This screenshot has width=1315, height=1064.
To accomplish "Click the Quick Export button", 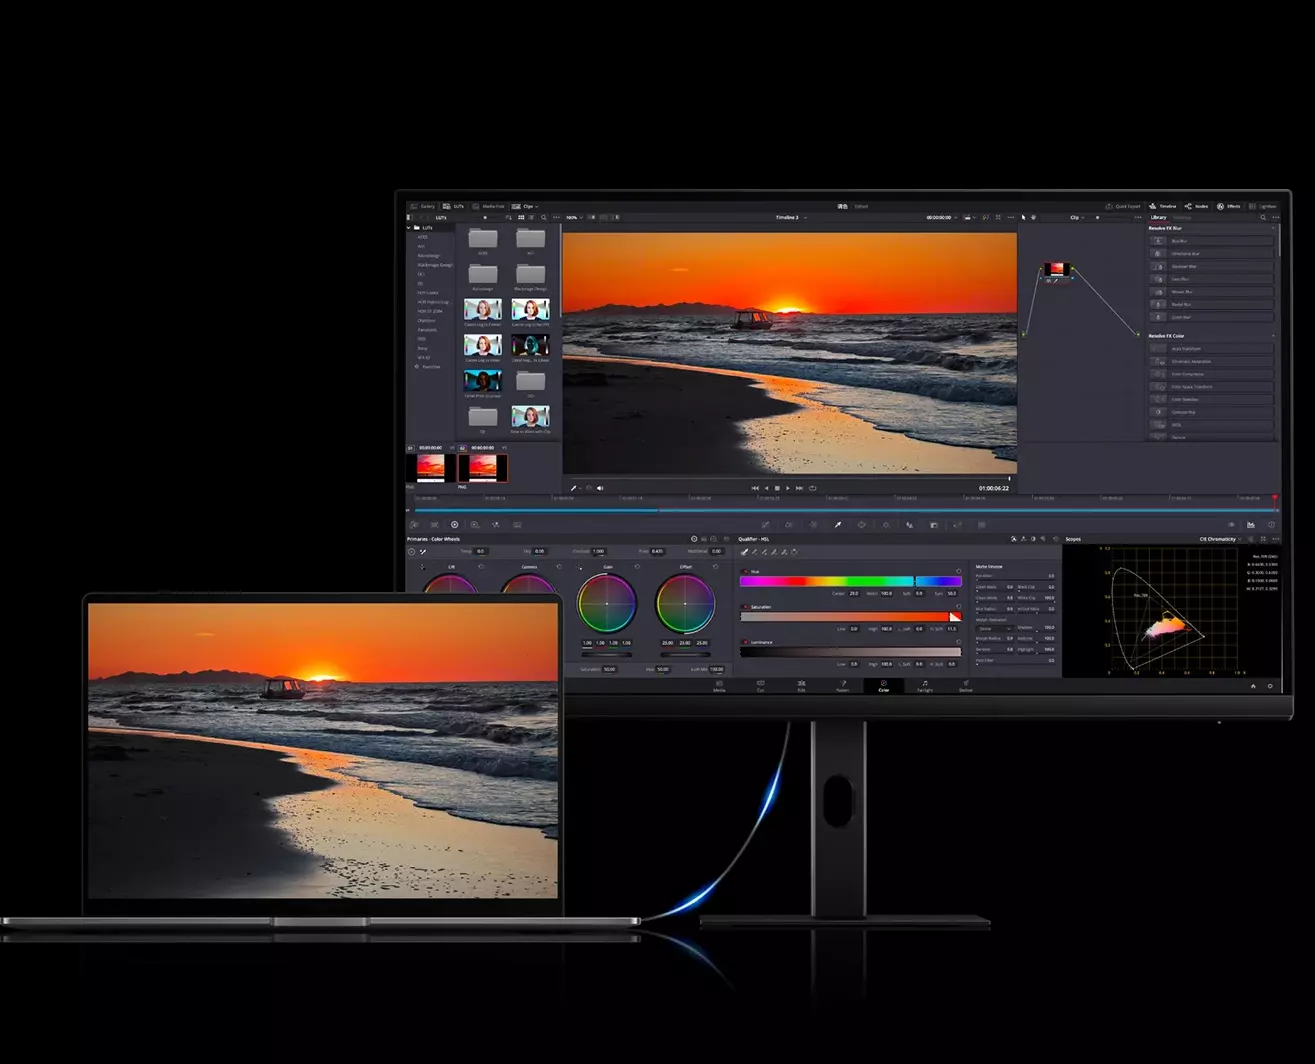I will pyautogui.click(x=1122, y=206).
